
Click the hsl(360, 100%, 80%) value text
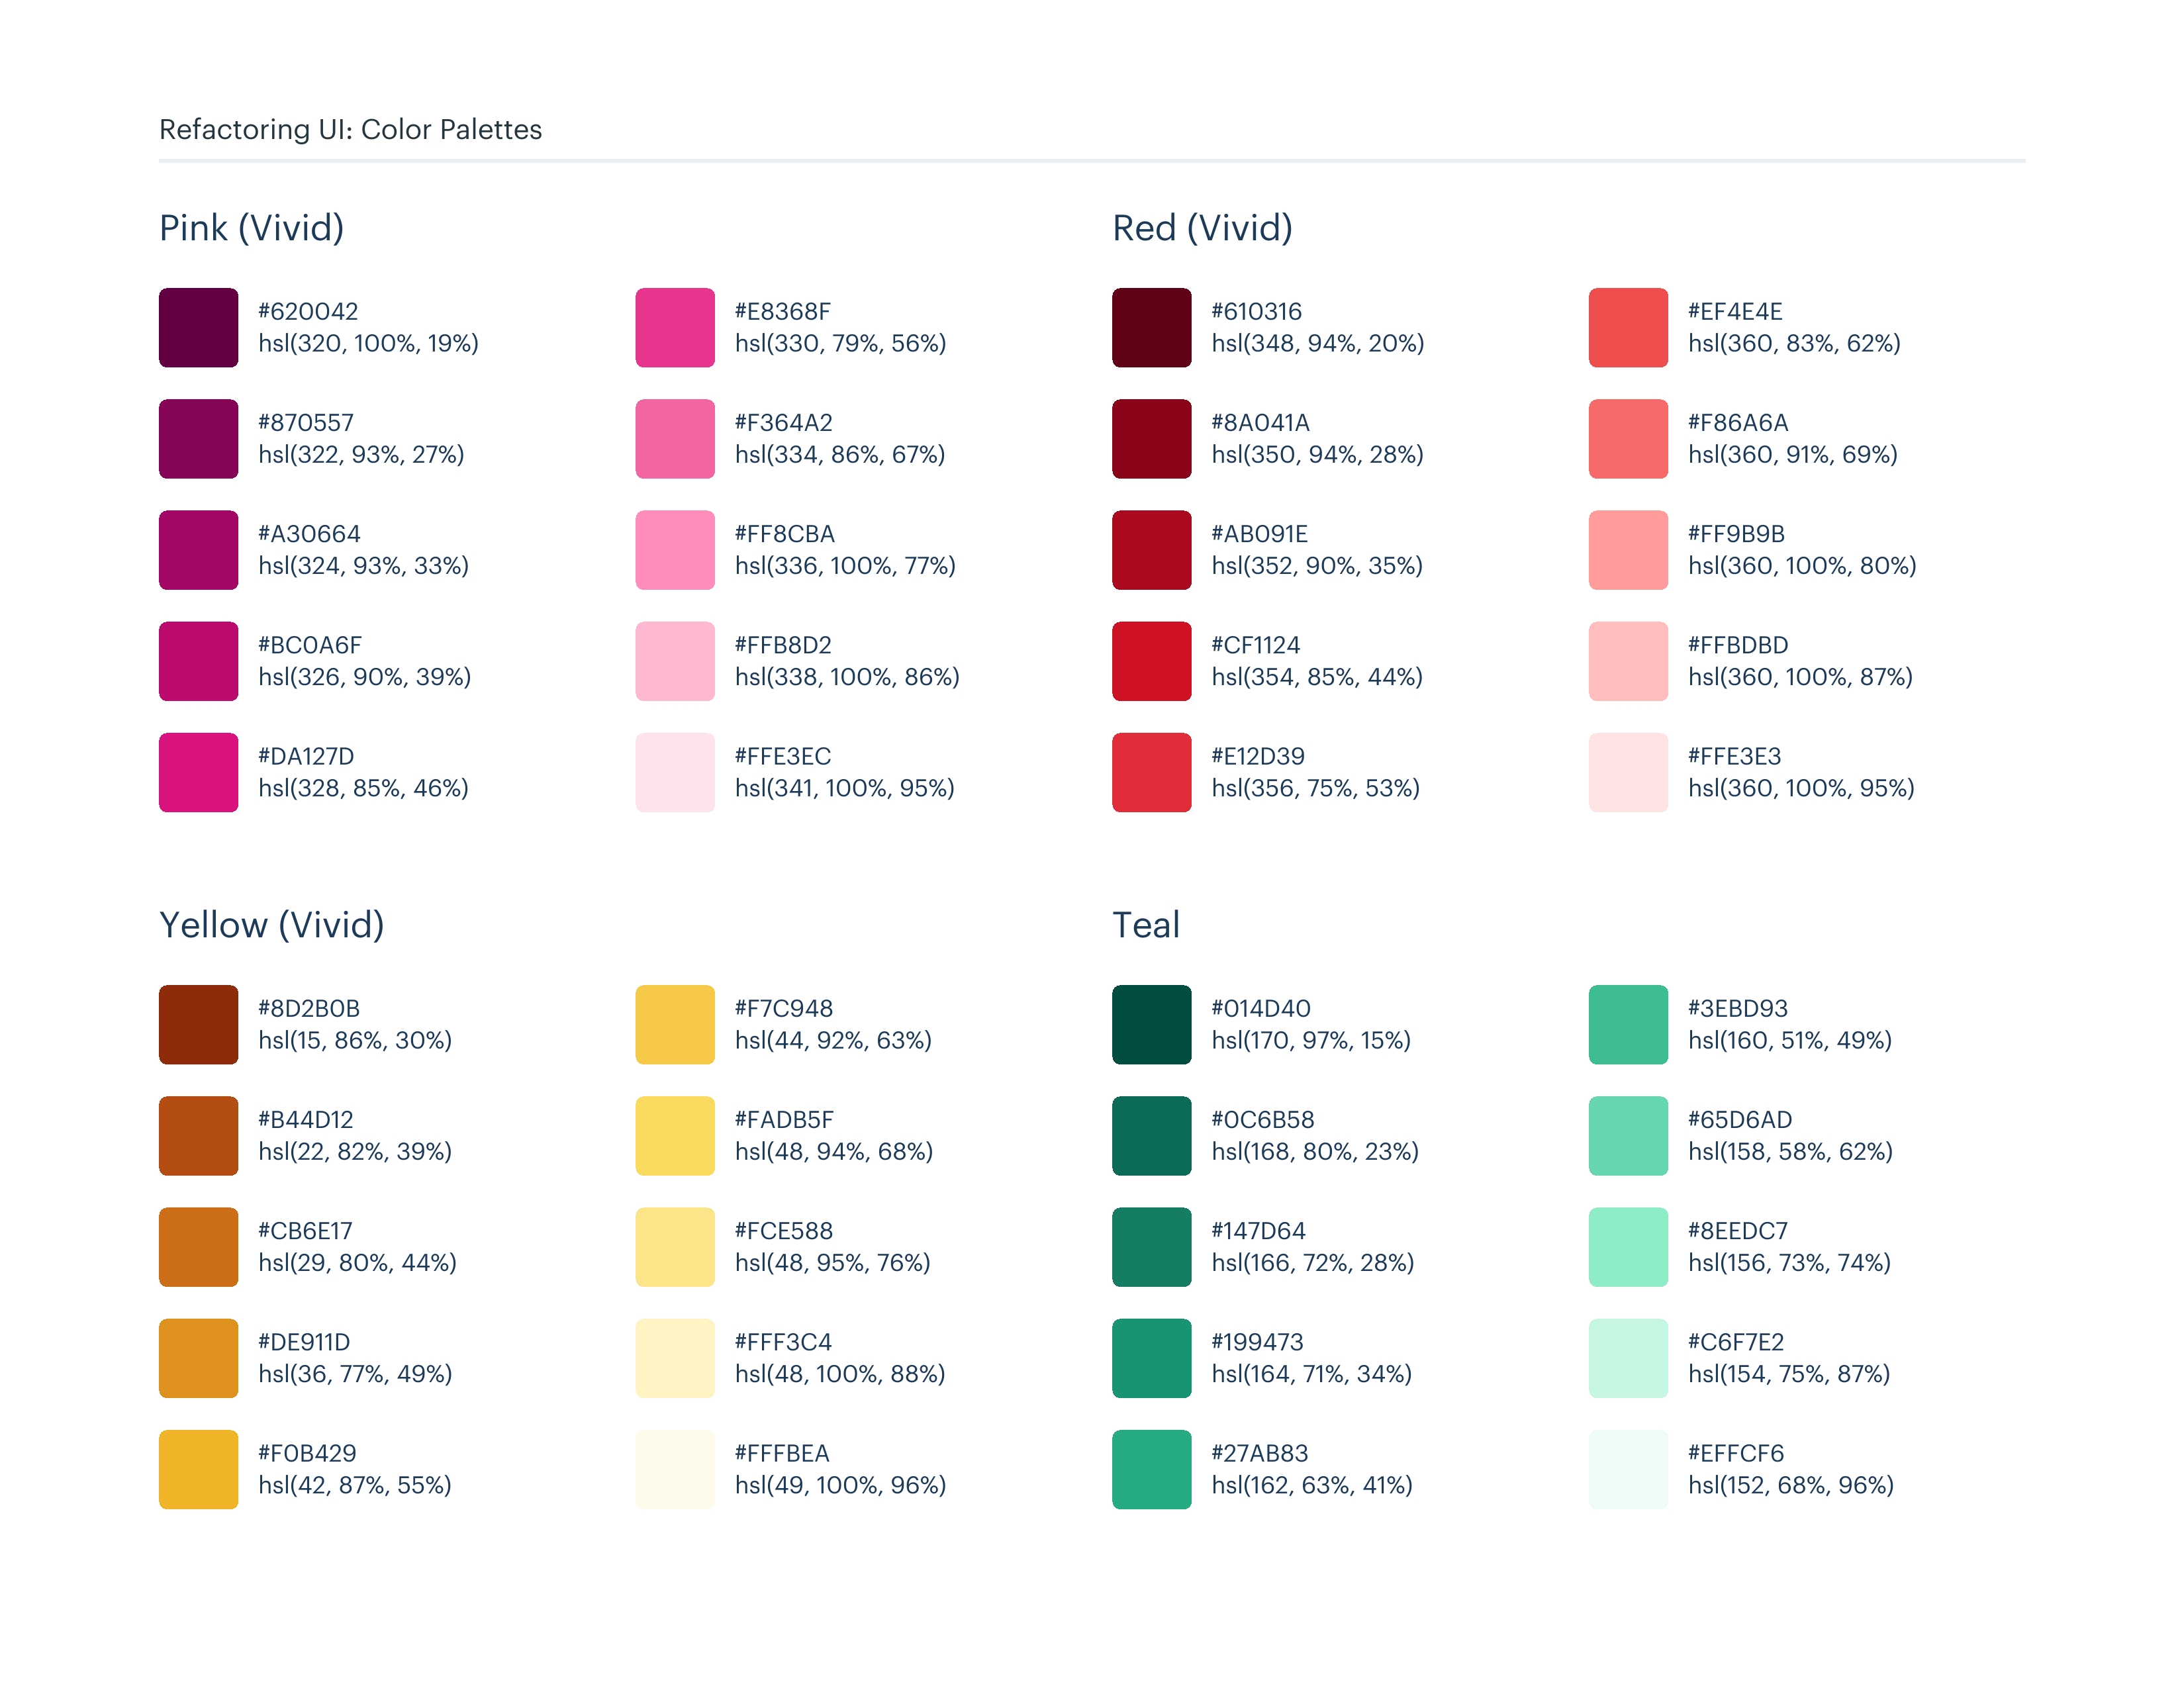[1802, 566]
